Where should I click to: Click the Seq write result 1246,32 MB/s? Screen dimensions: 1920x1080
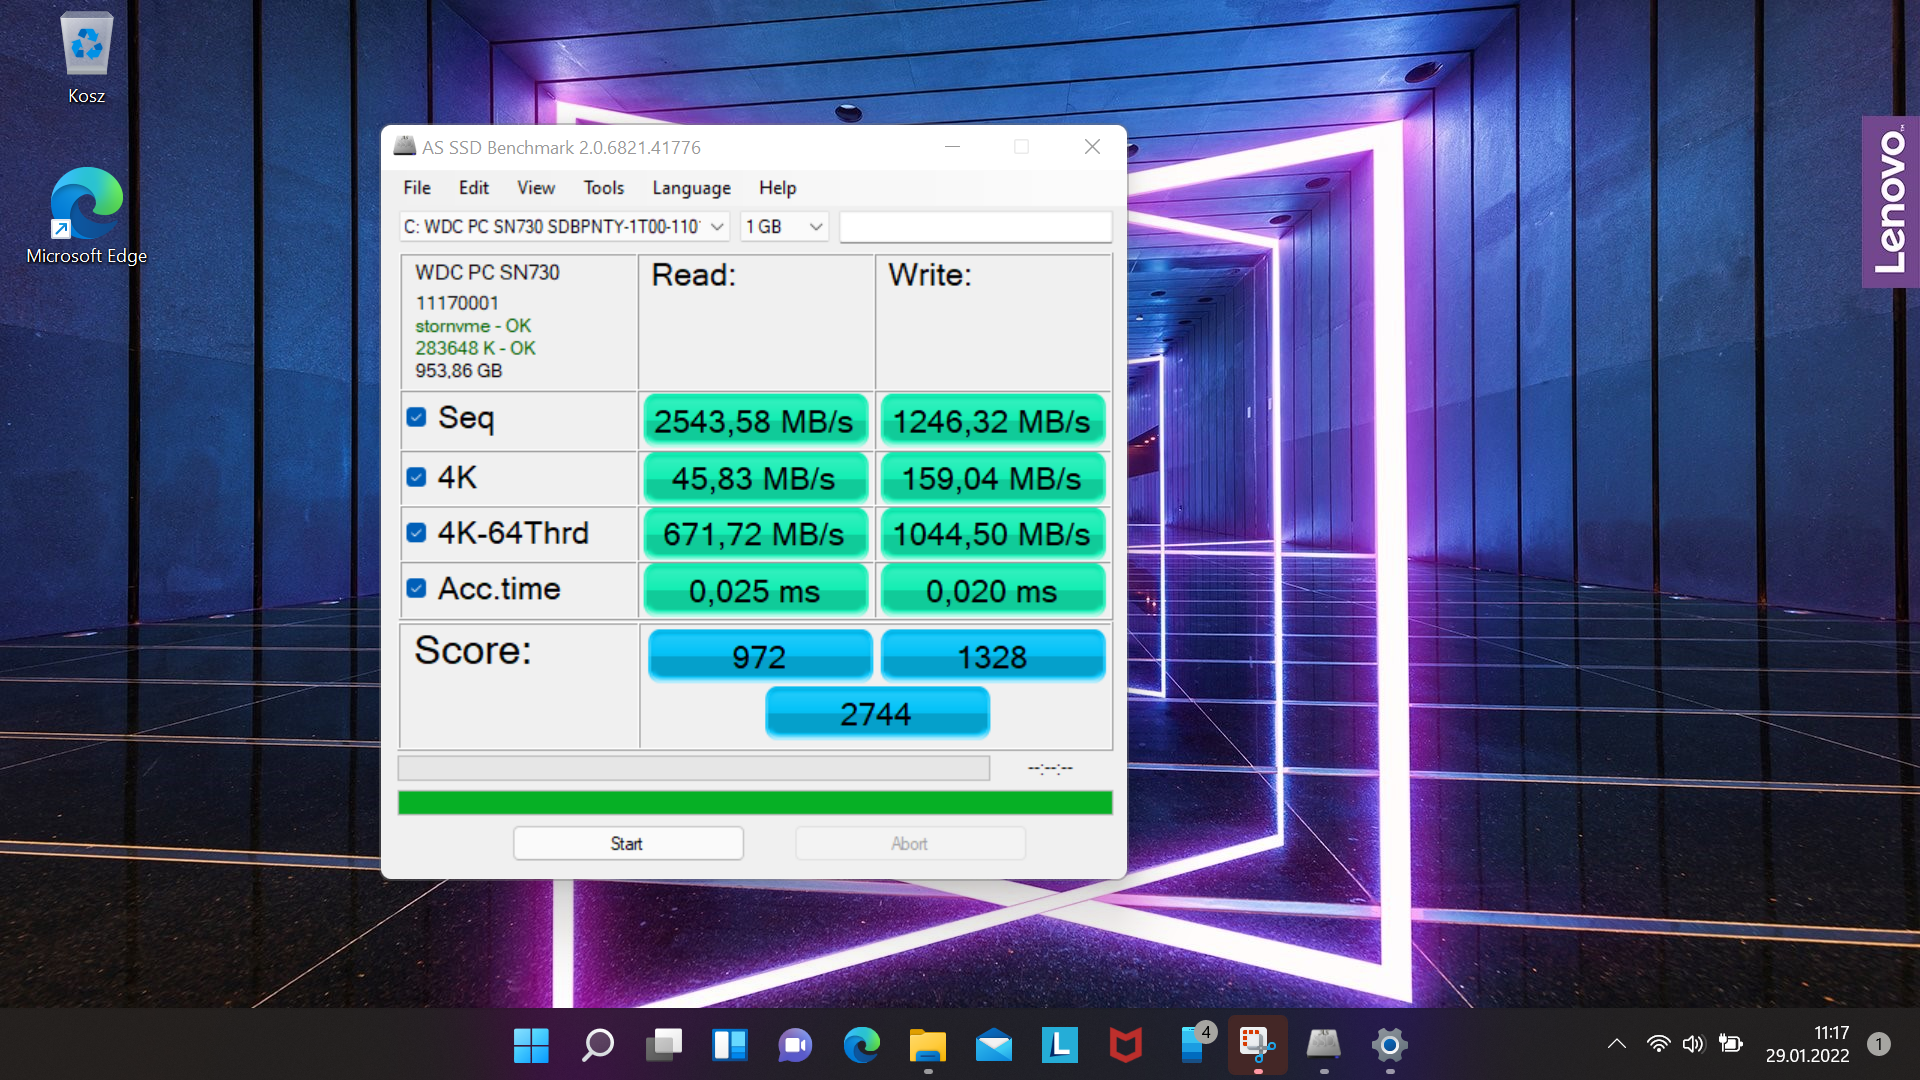coord(992,421)
